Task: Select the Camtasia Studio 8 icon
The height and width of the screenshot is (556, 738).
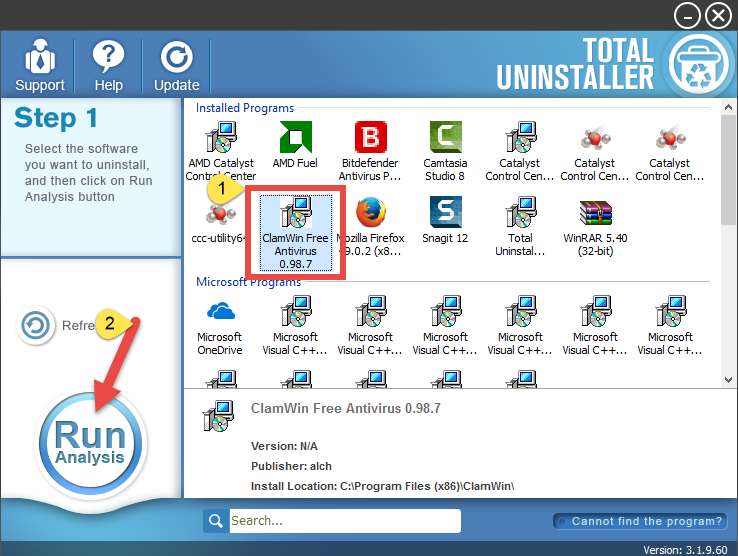Action: pyautogui.click(x=445, y=151)
